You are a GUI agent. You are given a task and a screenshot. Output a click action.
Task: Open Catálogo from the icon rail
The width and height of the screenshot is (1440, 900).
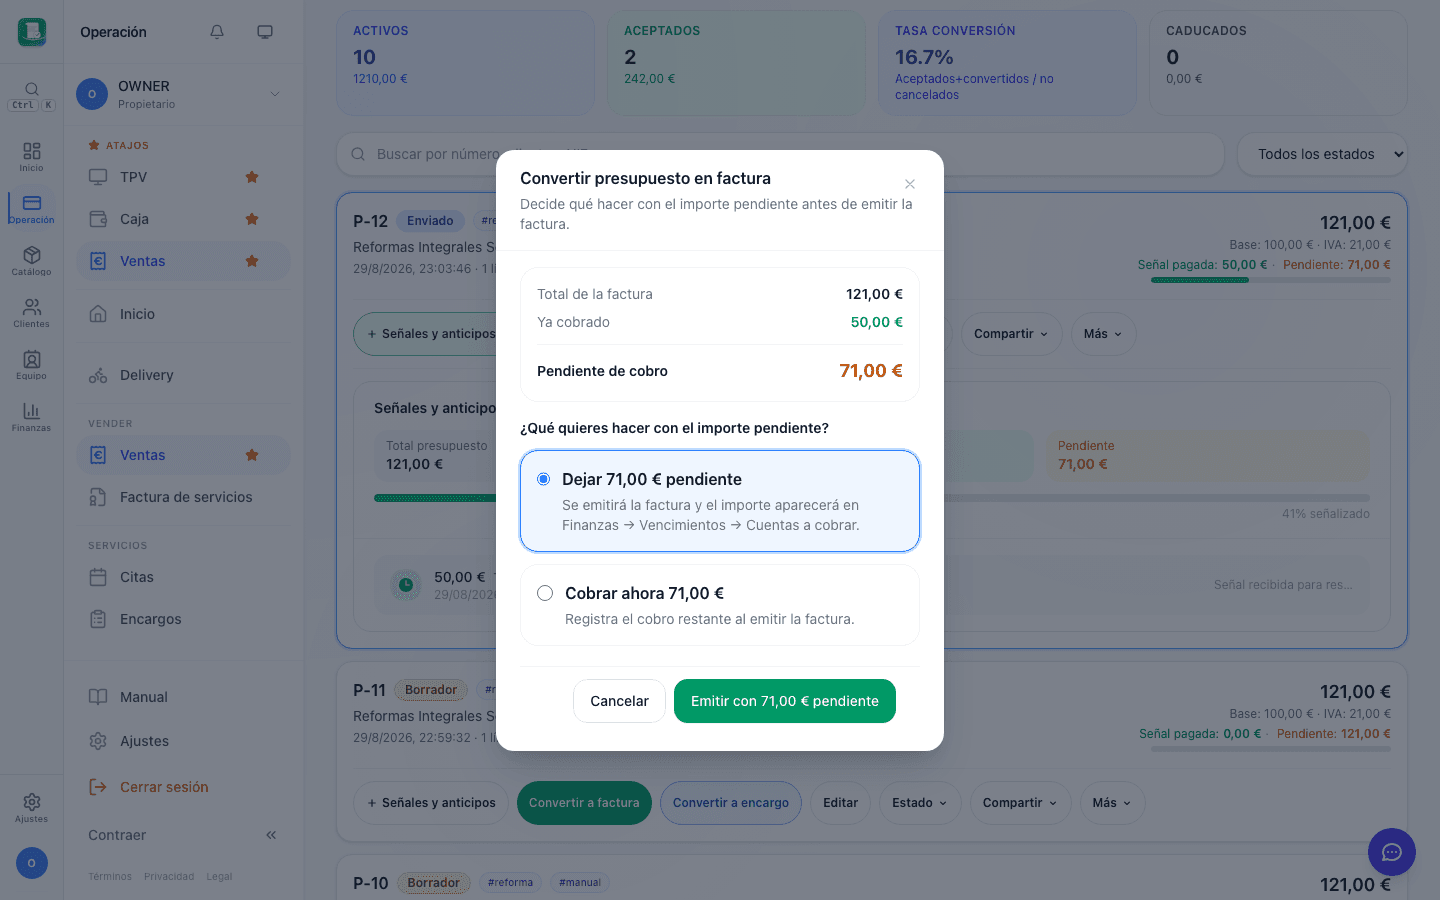pyautogui.click(x=32, y=261)
